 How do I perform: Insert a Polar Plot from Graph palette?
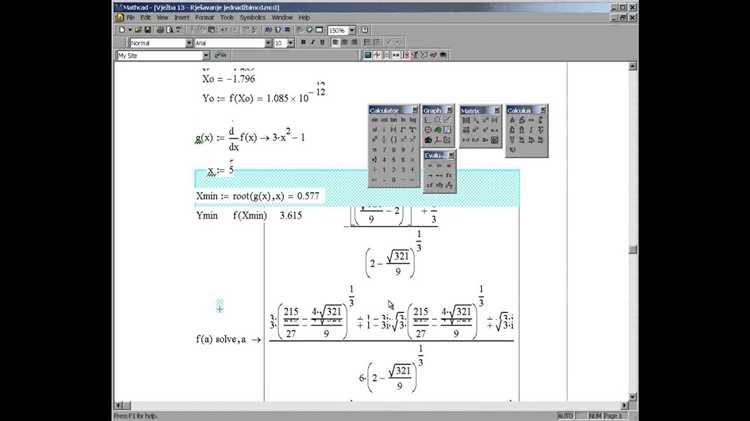click(x=428, y=130)
